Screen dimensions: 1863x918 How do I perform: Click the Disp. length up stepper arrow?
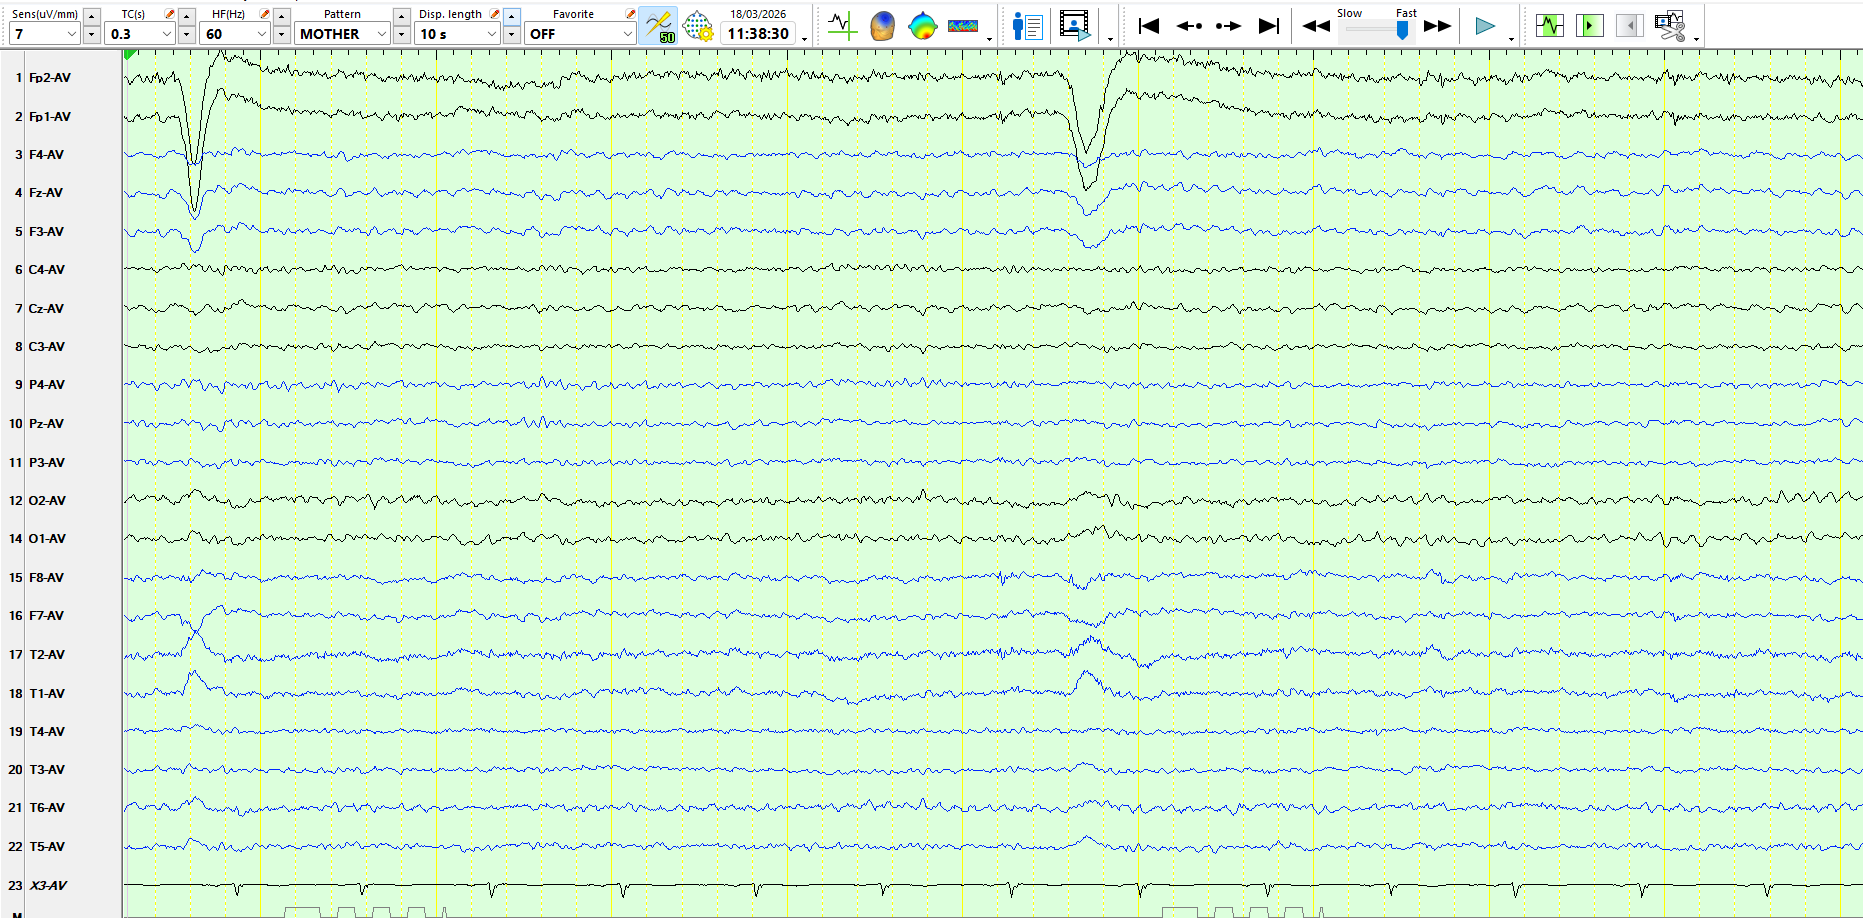point(511,16)
